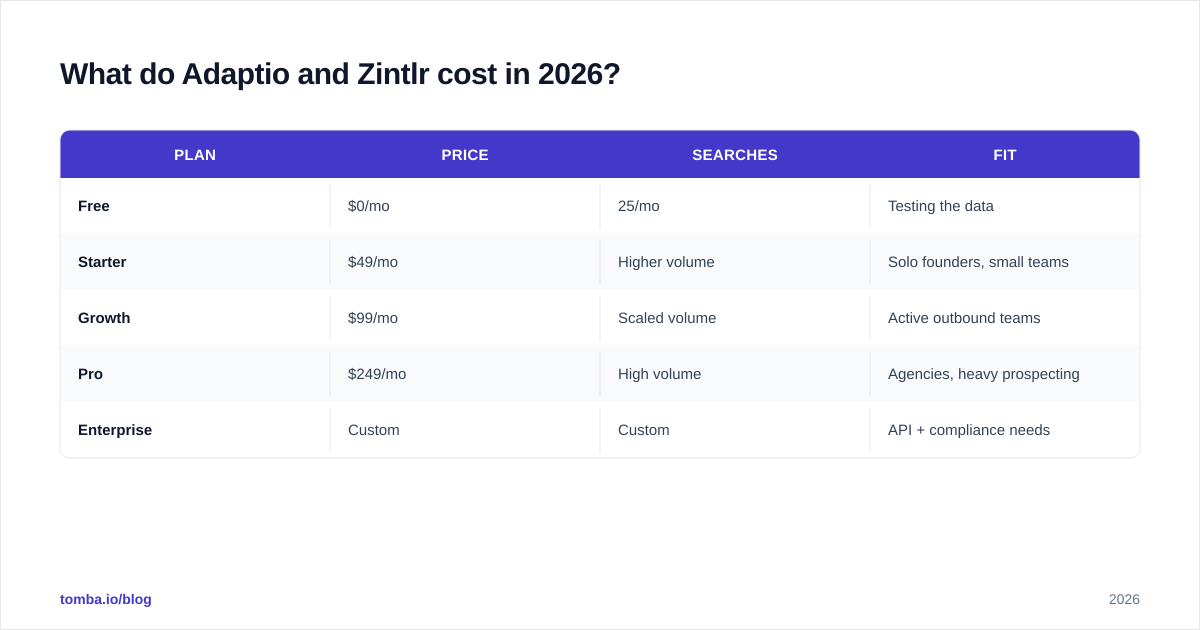Click the Active outbound teams cell
The height and width of the screenshot is (630, 1200).
point(1005,318)
